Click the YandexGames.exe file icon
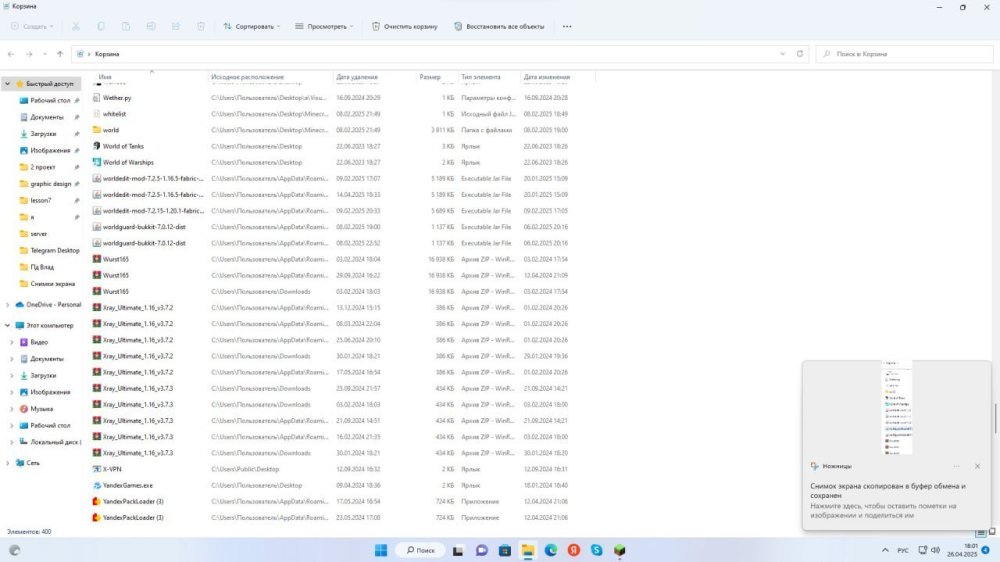This screenshot has width=1000, height=562. tap(96, 485)
